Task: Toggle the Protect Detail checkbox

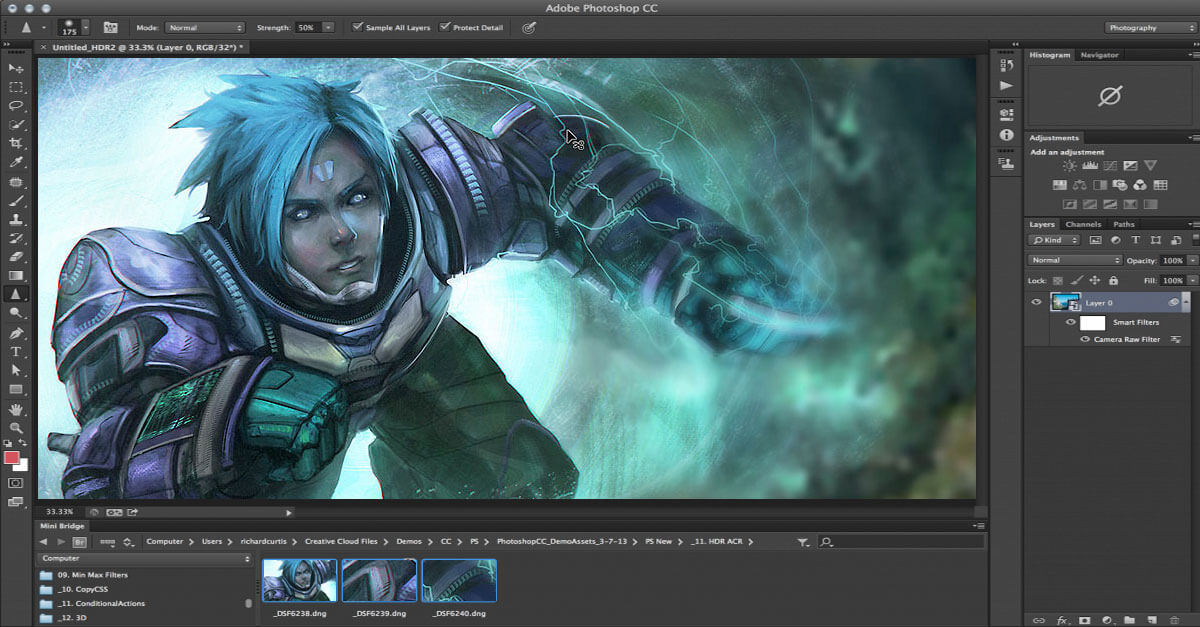Action: 444,27
